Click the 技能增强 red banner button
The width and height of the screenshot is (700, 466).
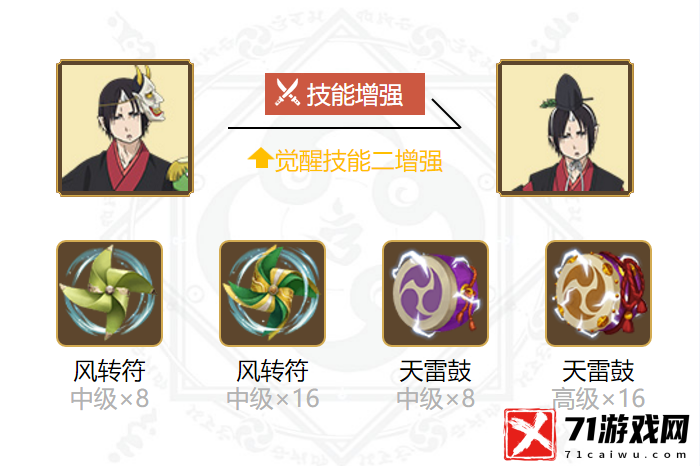click(x=345, y=94)
